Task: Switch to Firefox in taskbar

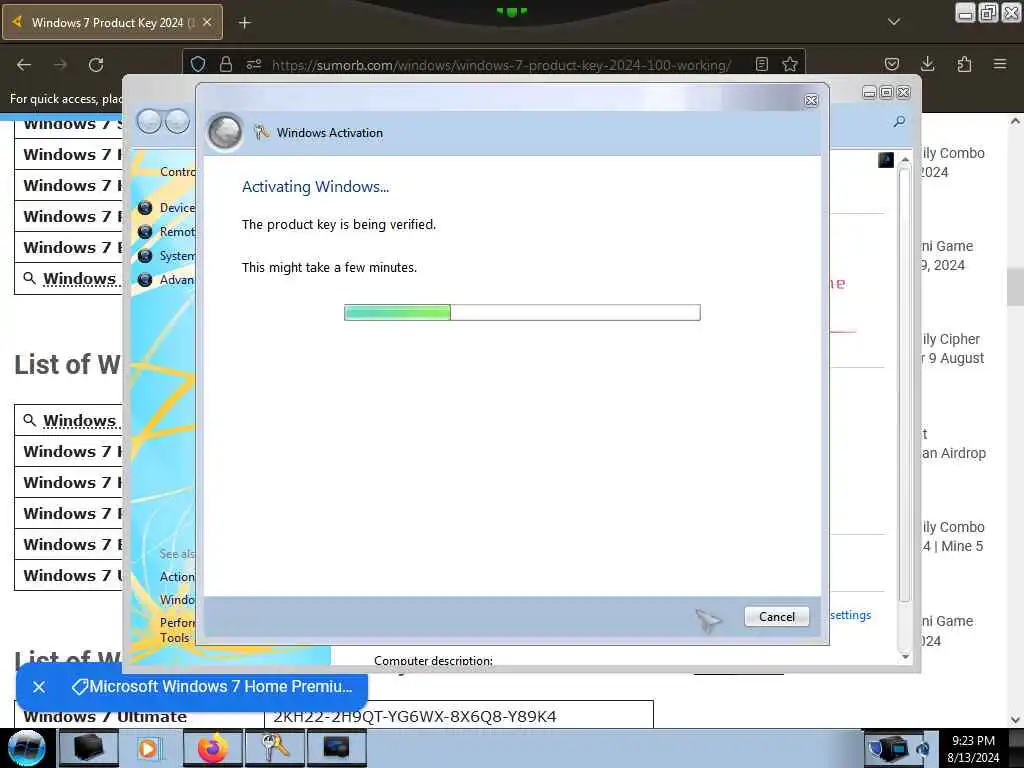Action: [x=212, y=748]
